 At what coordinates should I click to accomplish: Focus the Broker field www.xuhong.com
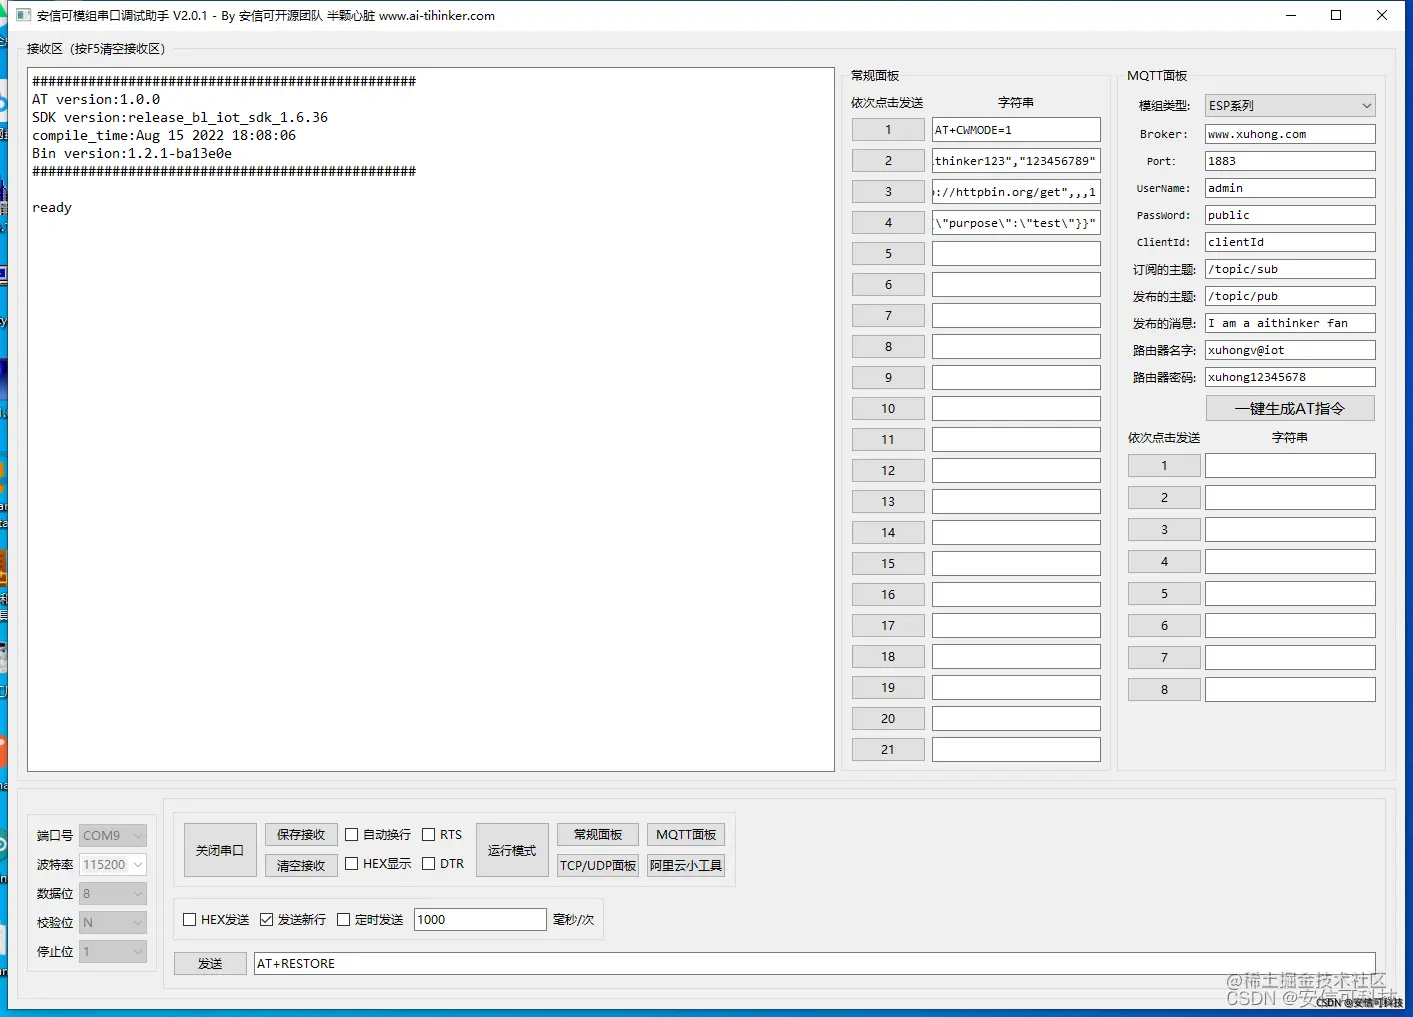tap(1290, 134)
